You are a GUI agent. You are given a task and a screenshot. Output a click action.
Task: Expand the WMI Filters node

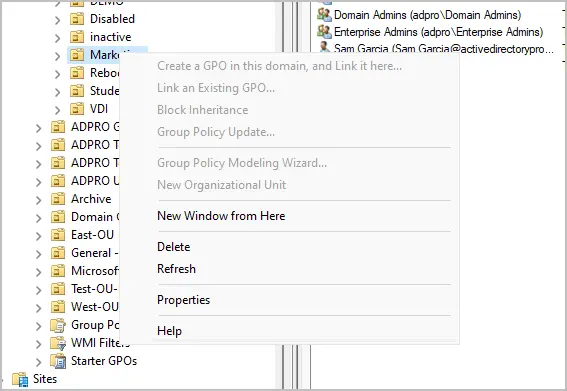point(39,344)
